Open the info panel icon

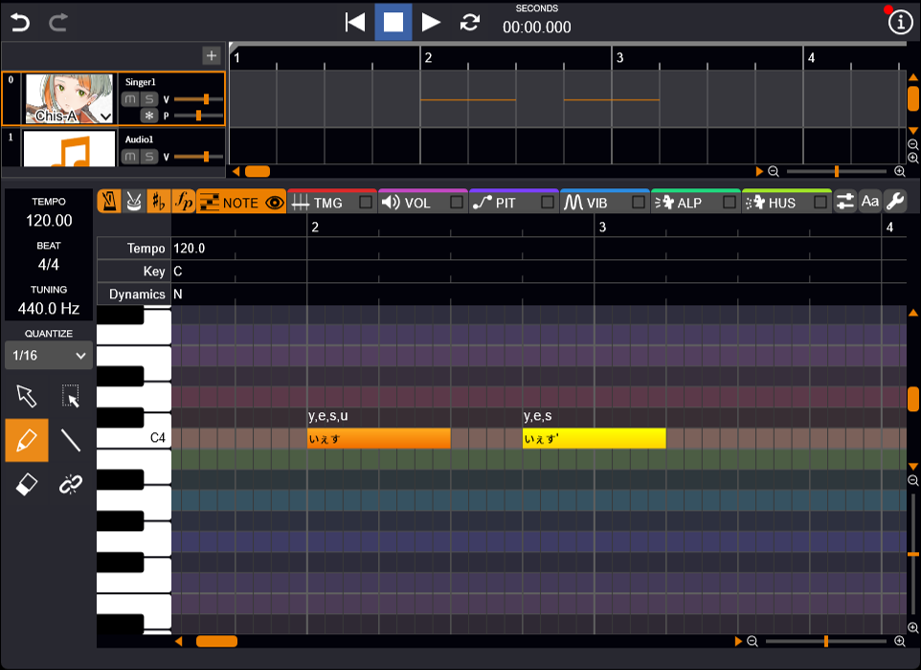[x=899, y=22]
